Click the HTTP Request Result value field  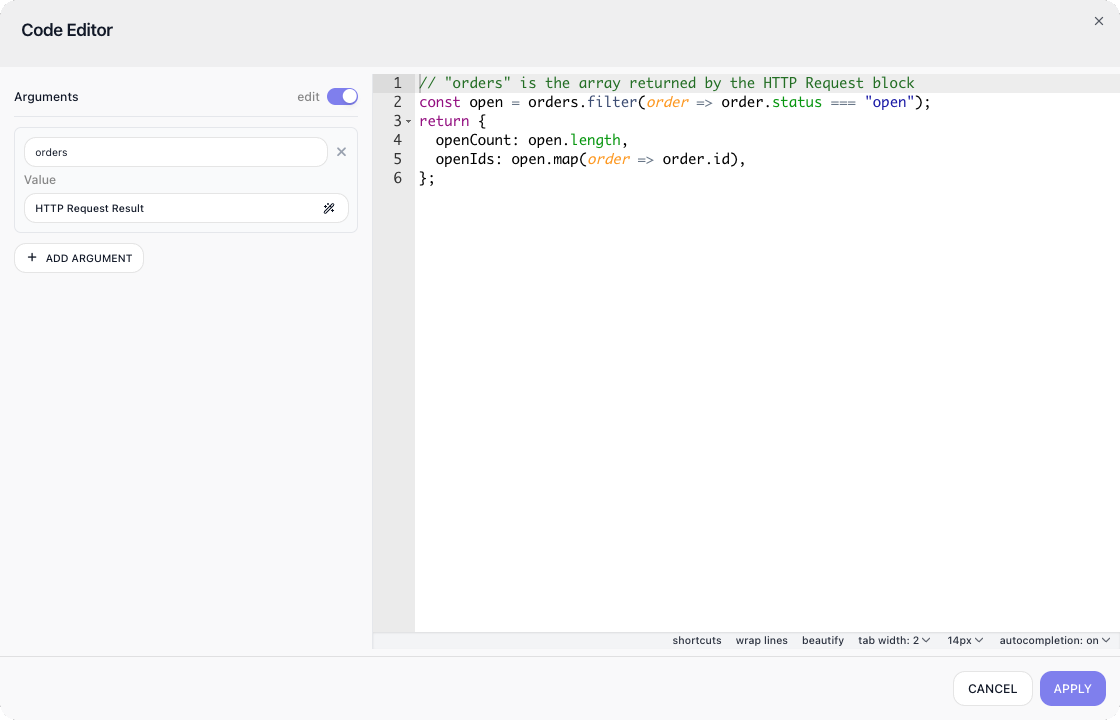point(186,209)
